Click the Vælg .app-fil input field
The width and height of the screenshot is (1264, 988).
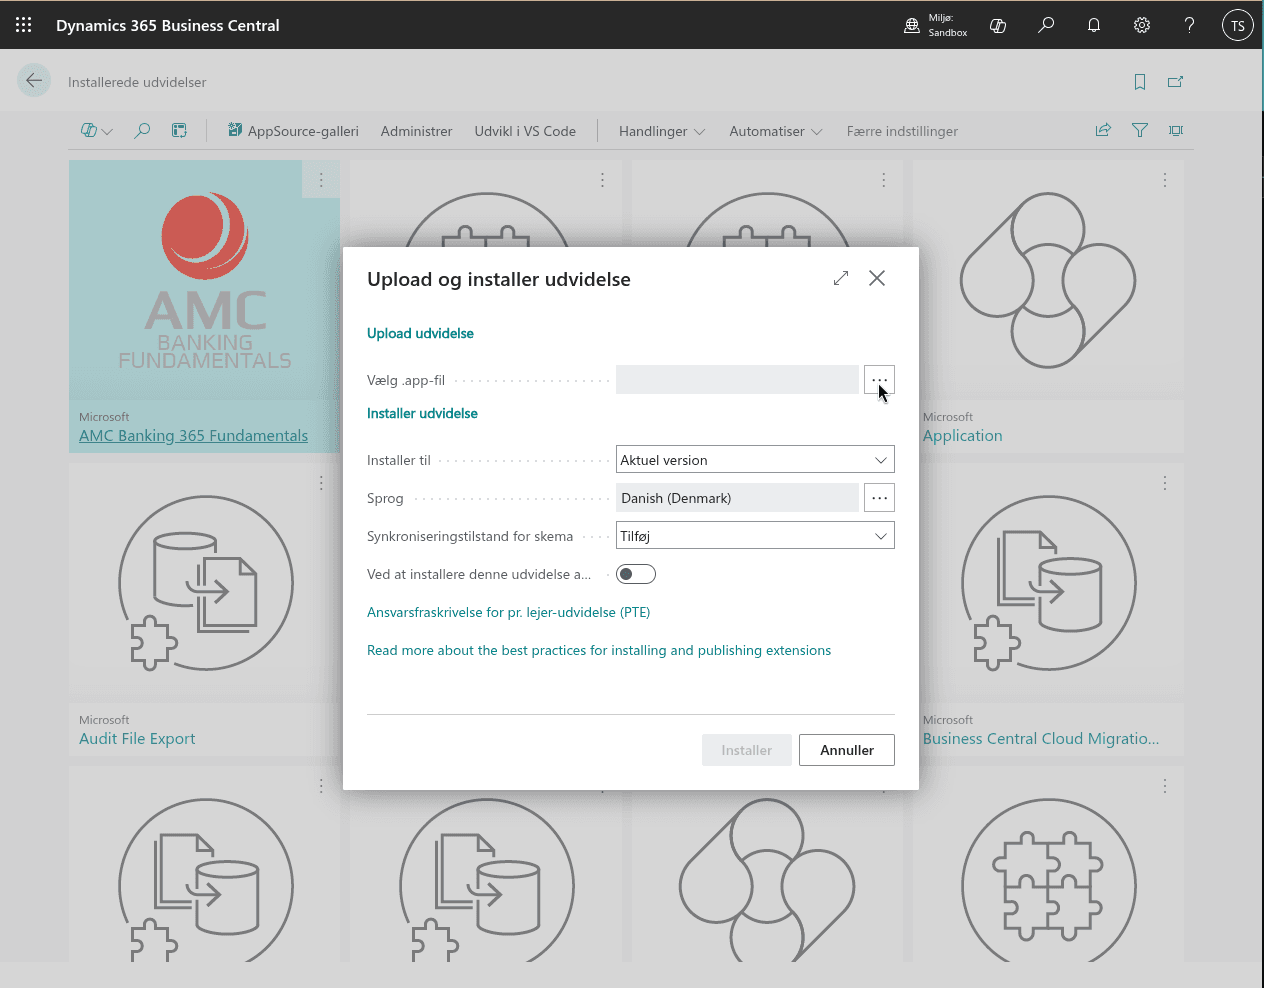tap(737, 380)
